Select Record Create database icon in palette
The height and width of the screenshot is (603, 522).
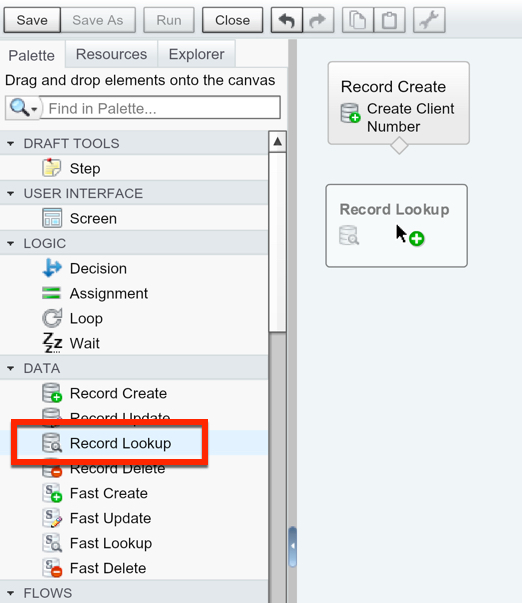[x=52, y=393]
